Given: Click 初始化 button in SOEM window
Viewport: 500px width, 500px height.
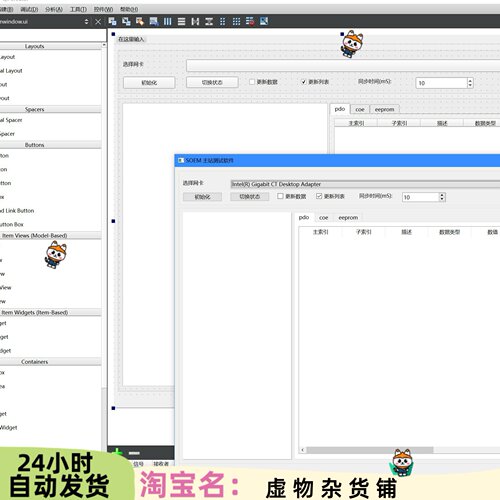Looking at the screenshot, I should (x=202, y=197).
